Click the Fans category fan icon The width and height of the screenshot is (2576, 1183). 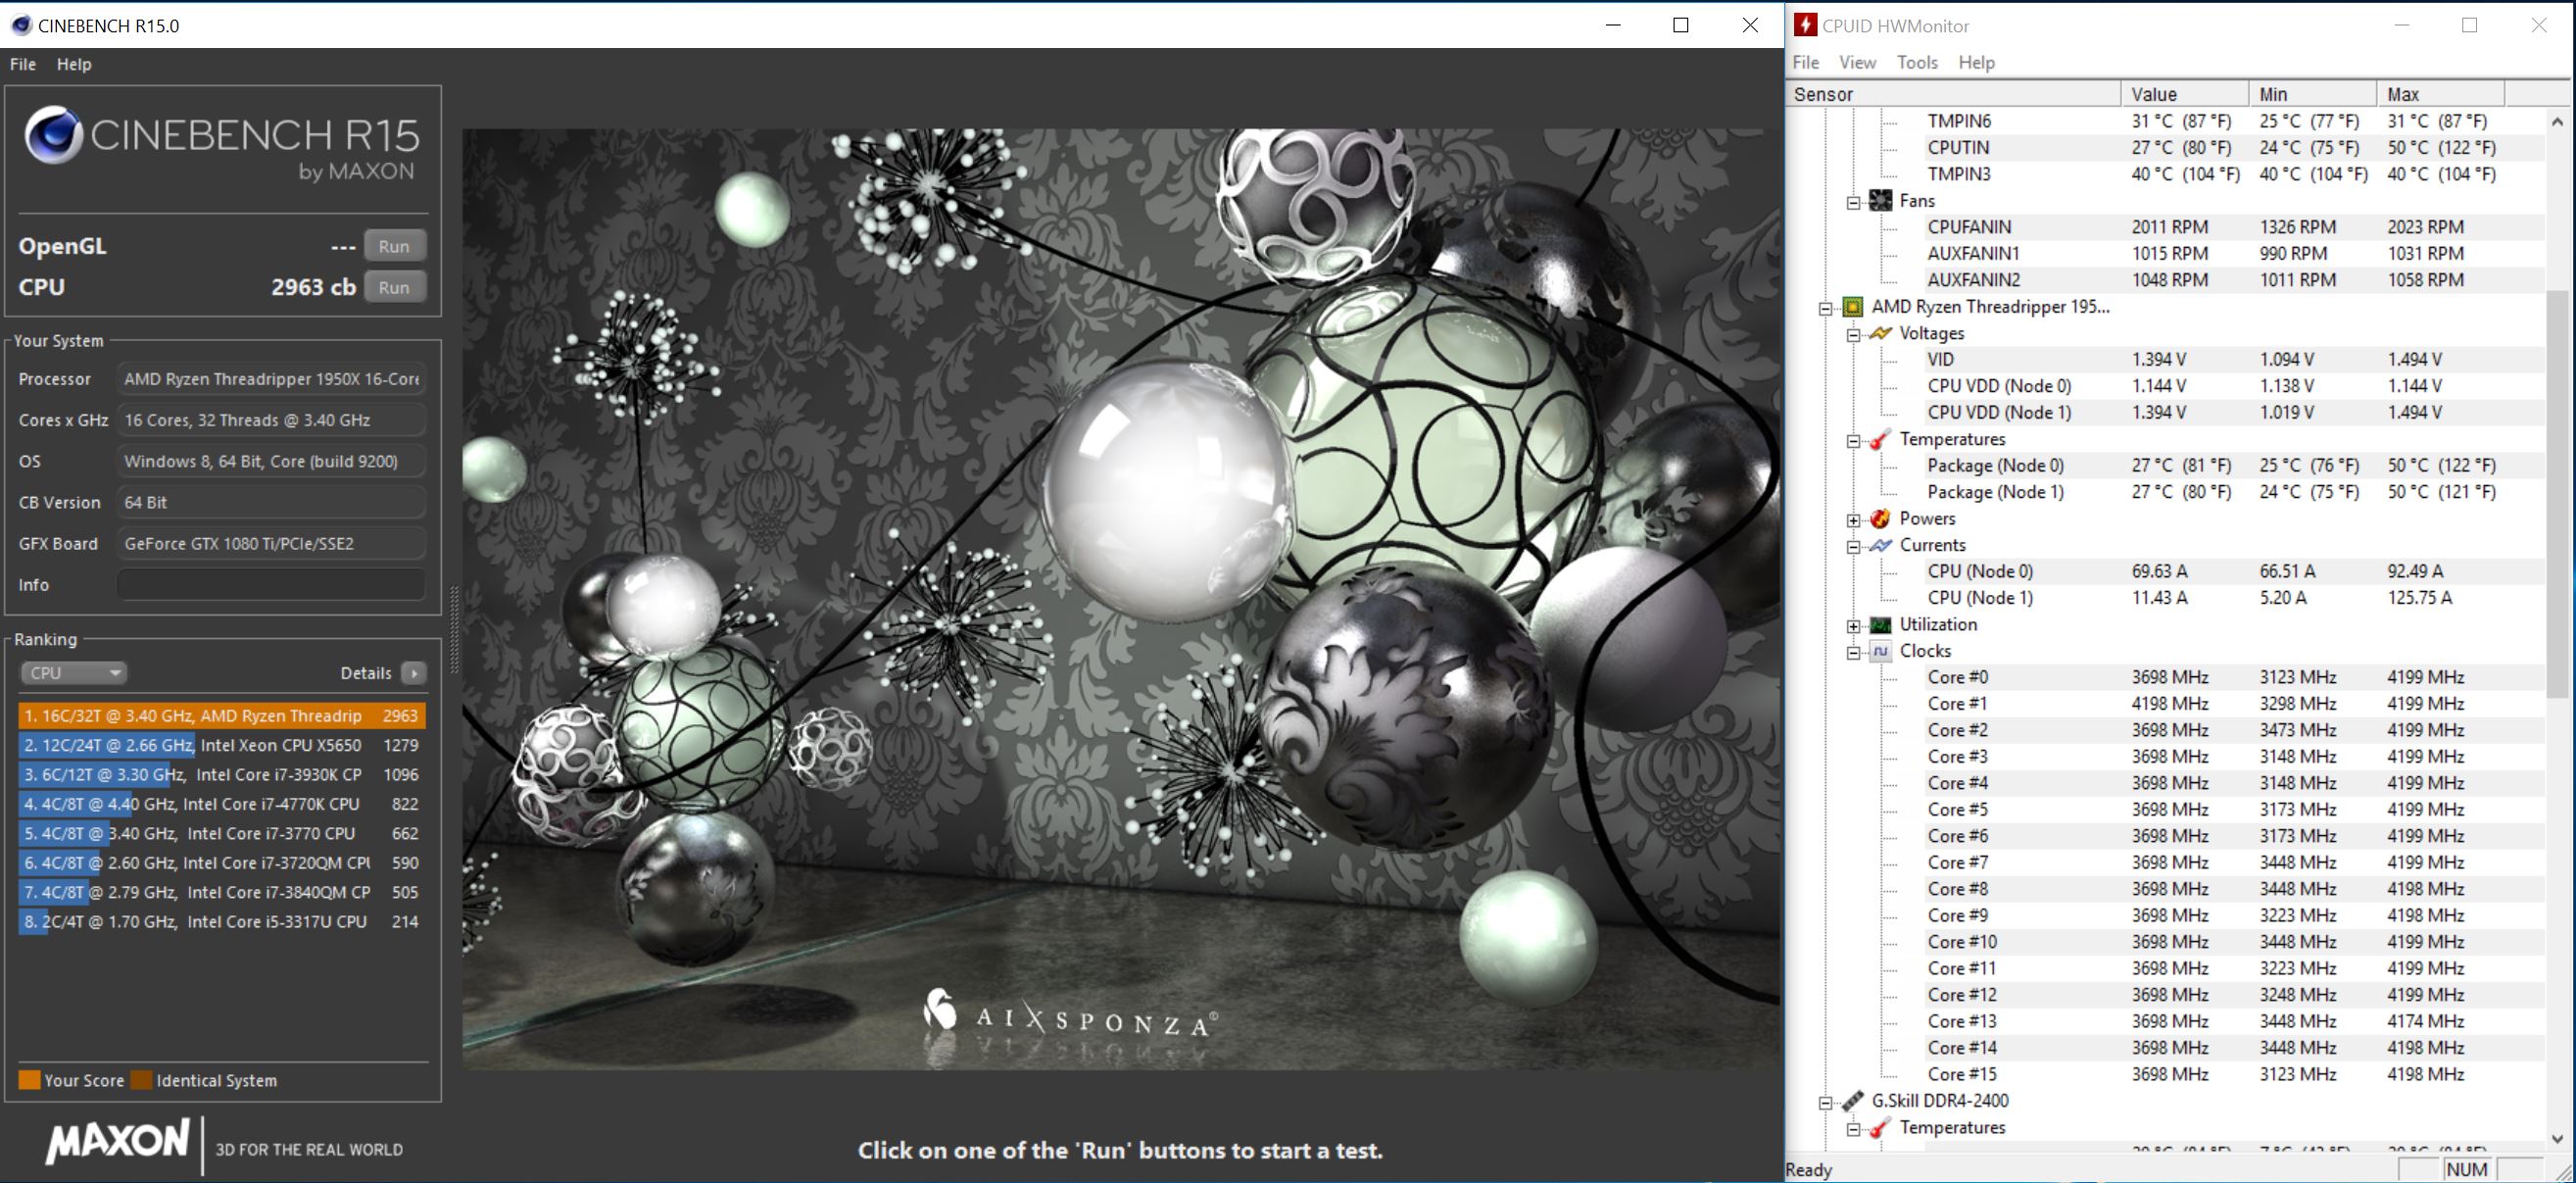pyautogui.click(x=1880, y=200)
